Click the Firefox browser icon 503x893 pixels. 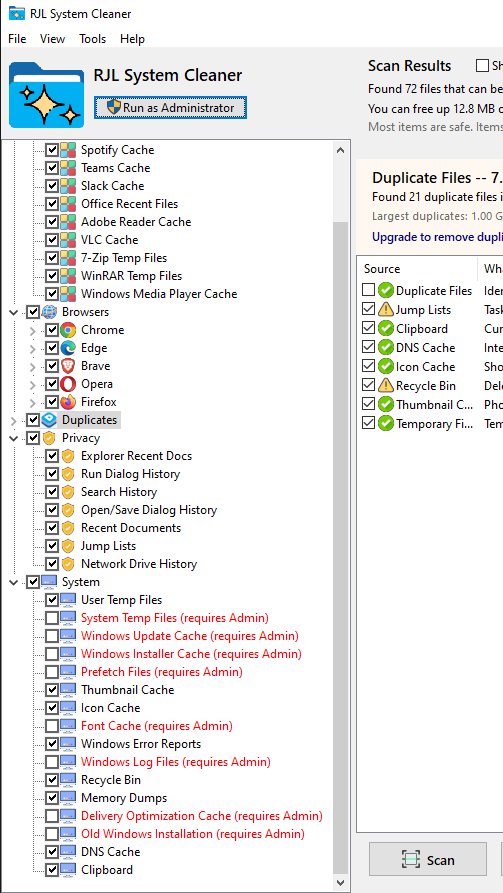coord(68,402)
